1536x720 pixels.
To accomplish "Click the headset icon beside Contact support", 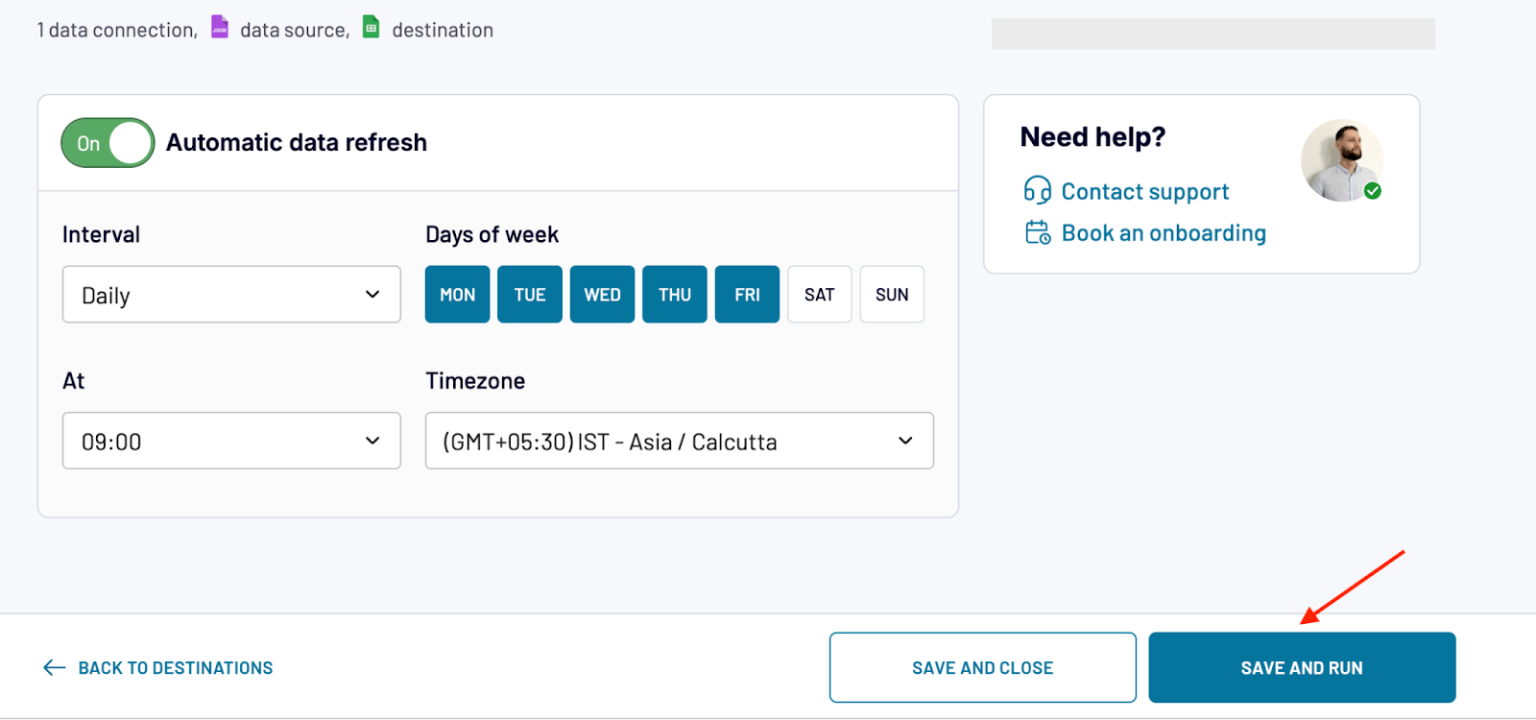I will pyautogui.click(x=1038, y=191).
